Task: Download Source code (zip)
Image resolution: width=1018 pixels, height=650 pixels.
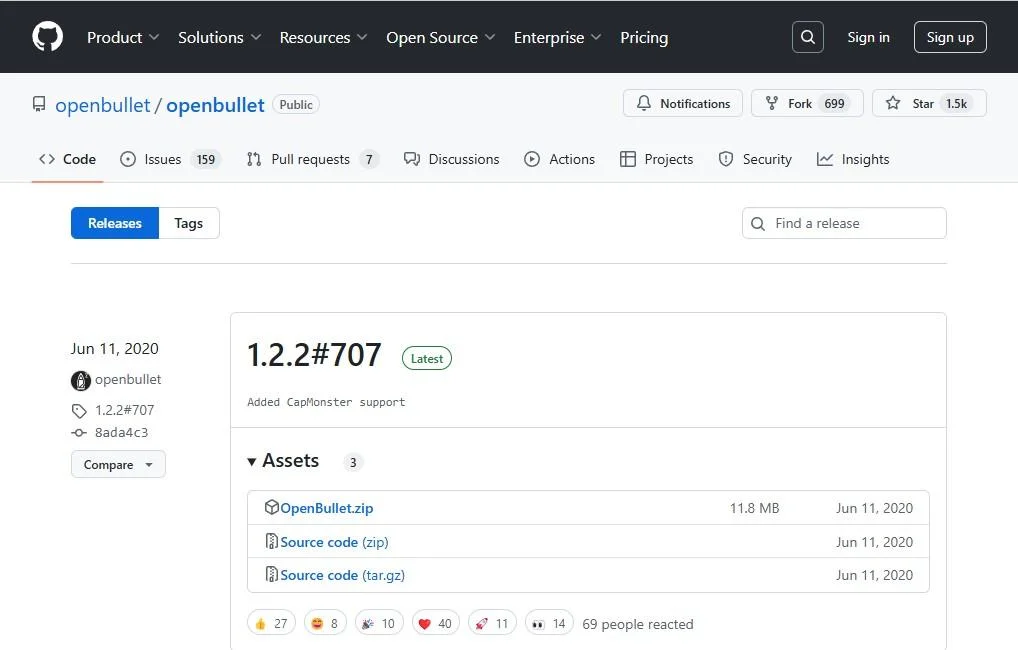Action: click(334, 542)
